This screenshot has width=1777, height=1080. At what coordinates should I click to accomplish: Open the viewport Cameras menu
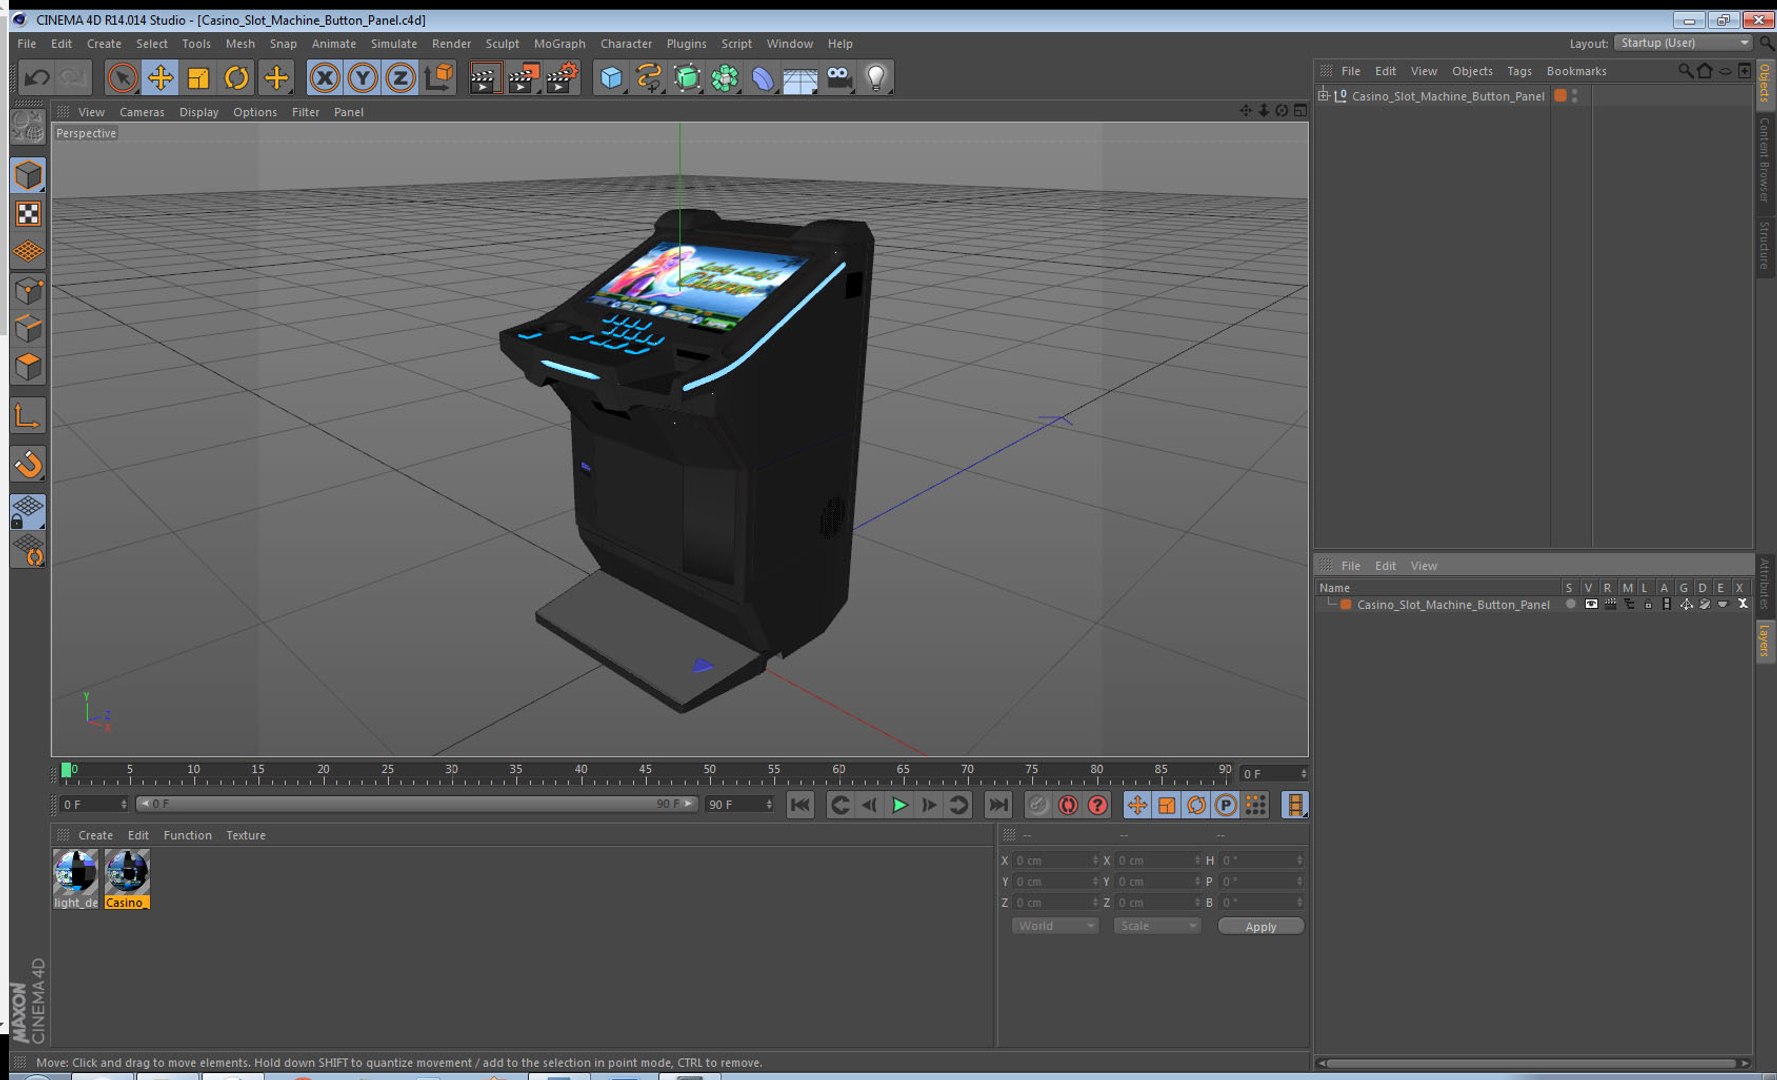(141, 112)
